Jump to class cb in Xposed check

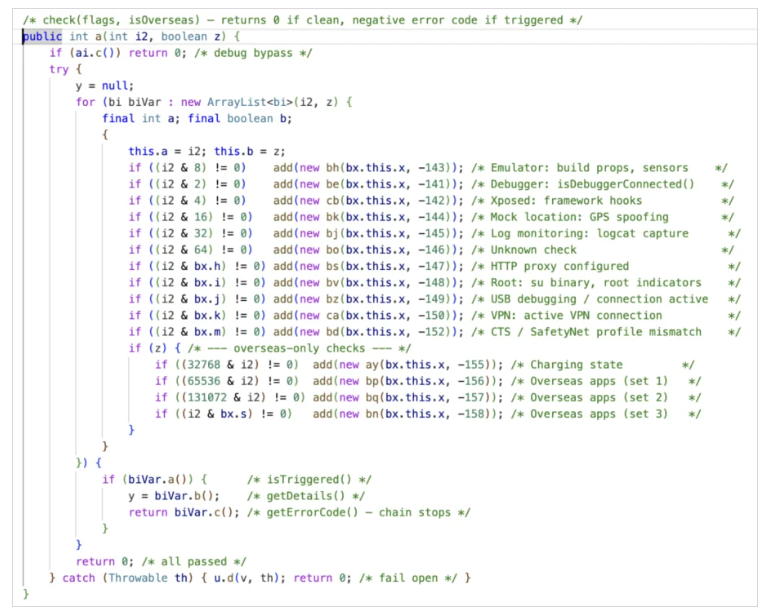tap(331, 200)
